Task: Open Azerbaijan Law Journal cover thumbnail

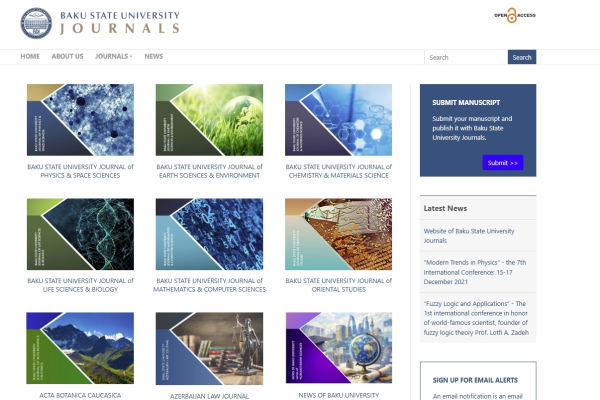Action: pyautogui.click(x=209, y=348)
